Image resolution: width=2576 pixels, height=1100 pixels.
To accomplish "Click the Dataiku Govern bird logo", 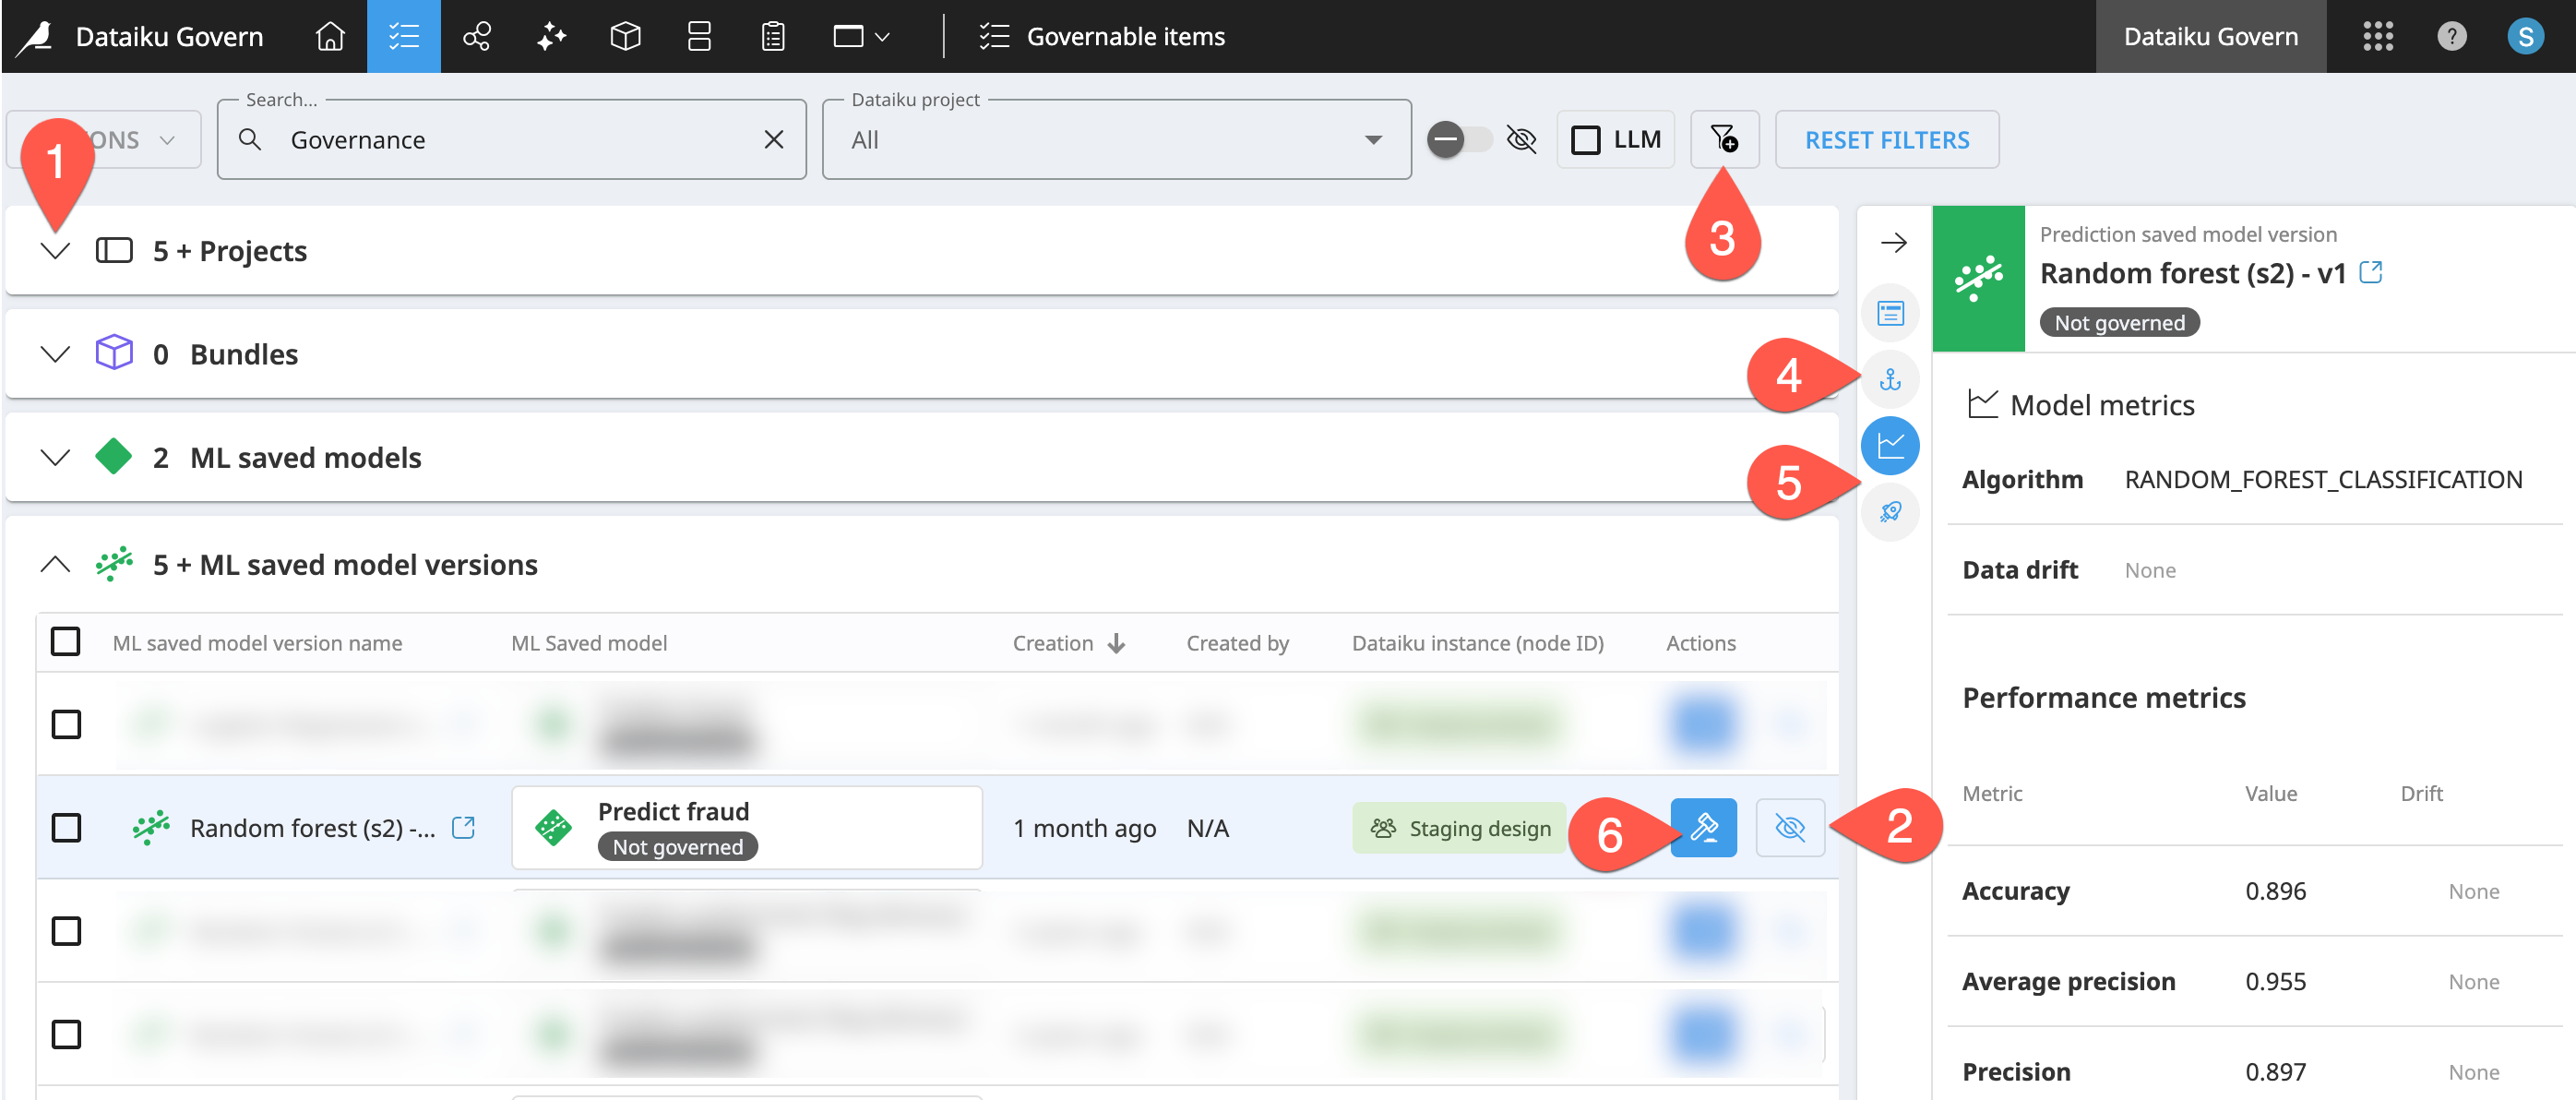I will (35, 37).
